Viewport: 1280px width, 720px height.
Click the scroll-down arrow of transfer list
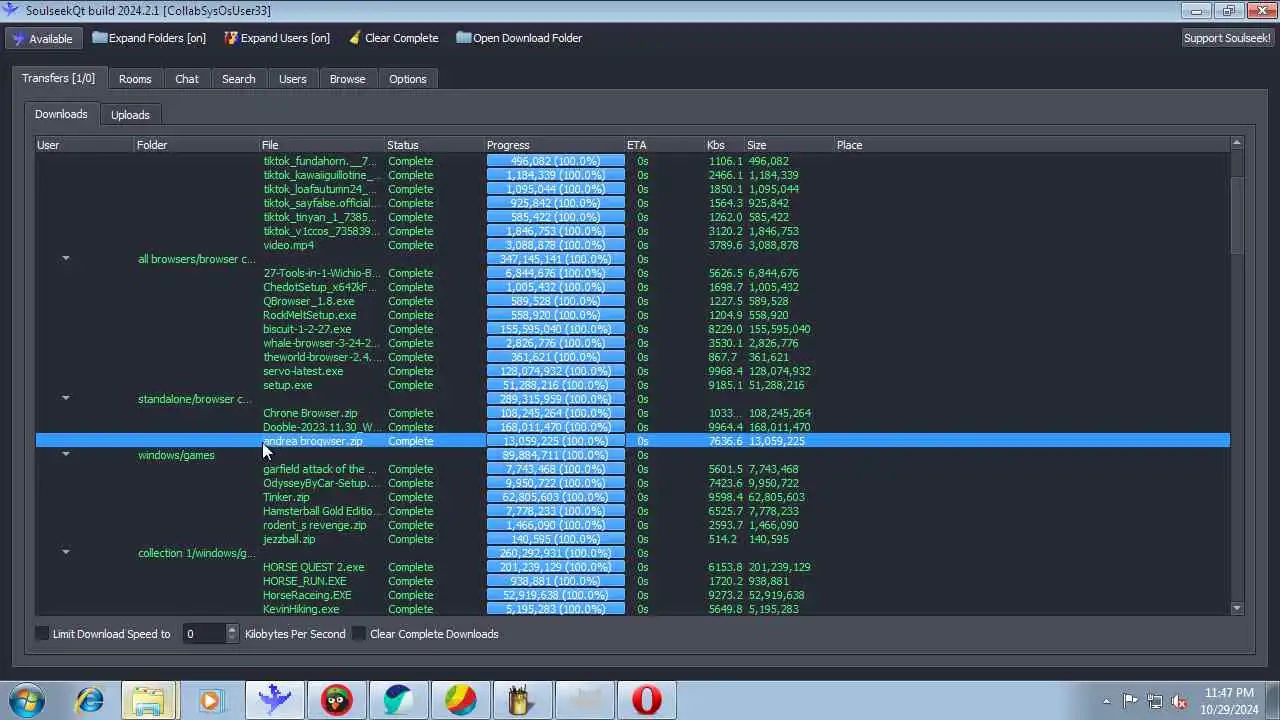coord(1237,608)
